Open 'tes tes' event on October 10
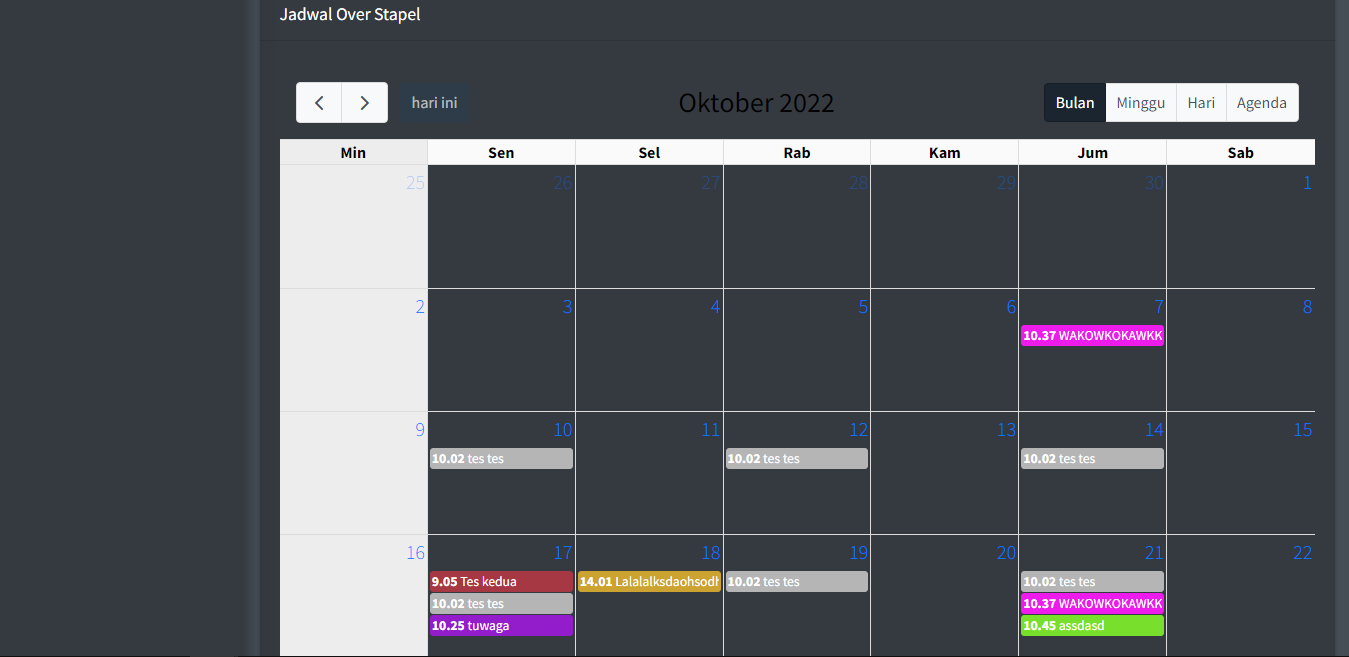 501,459
